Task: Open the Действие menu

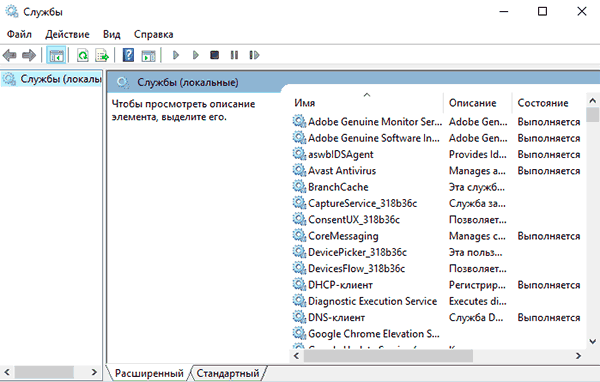Action: 67,34
